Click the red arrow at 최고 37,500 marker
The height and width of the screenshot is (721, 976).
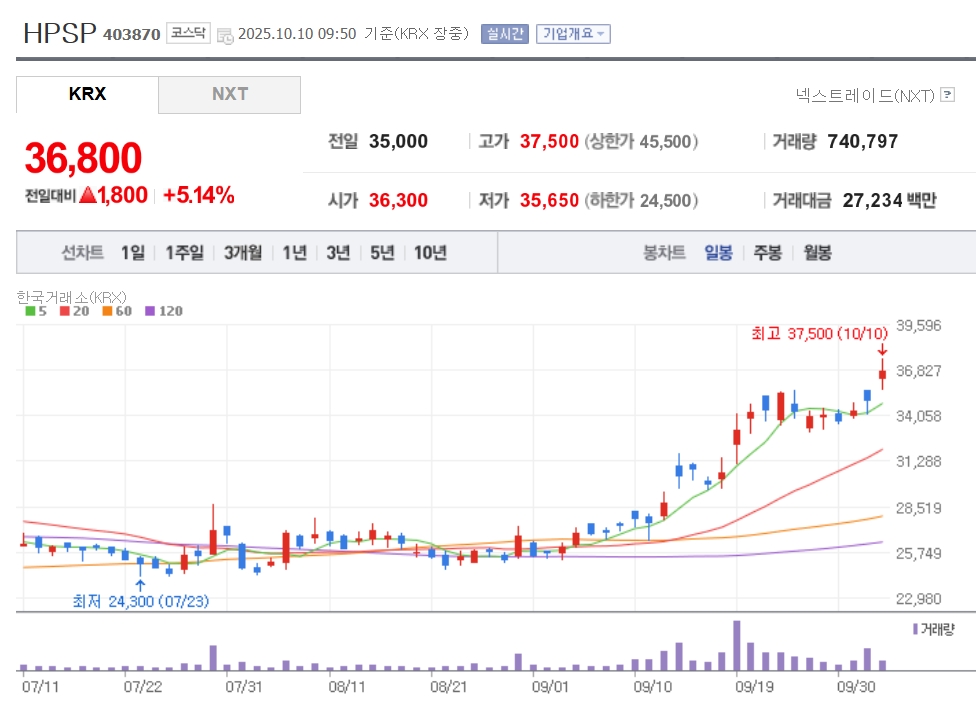coord(882,349)
